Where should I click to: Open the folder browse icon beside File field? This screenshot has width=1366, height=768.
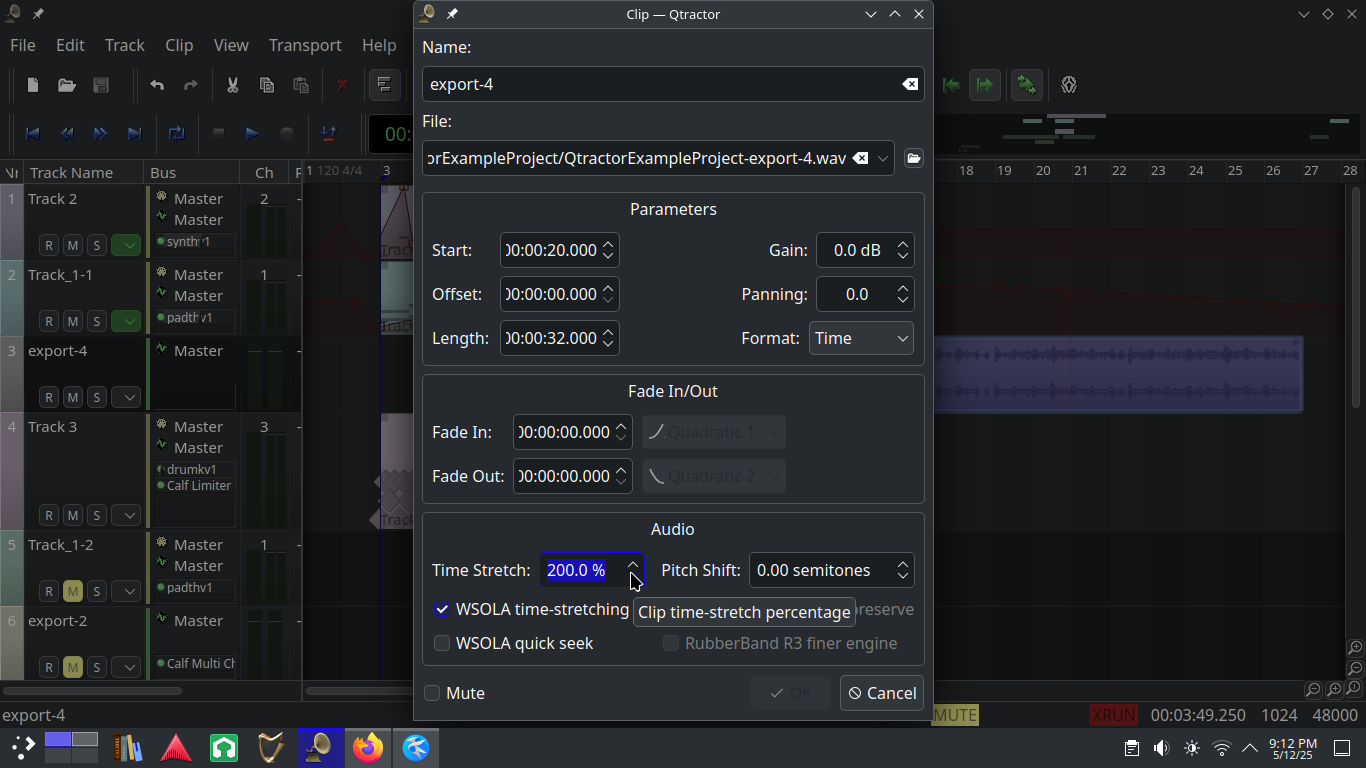[x=912, y=158]
